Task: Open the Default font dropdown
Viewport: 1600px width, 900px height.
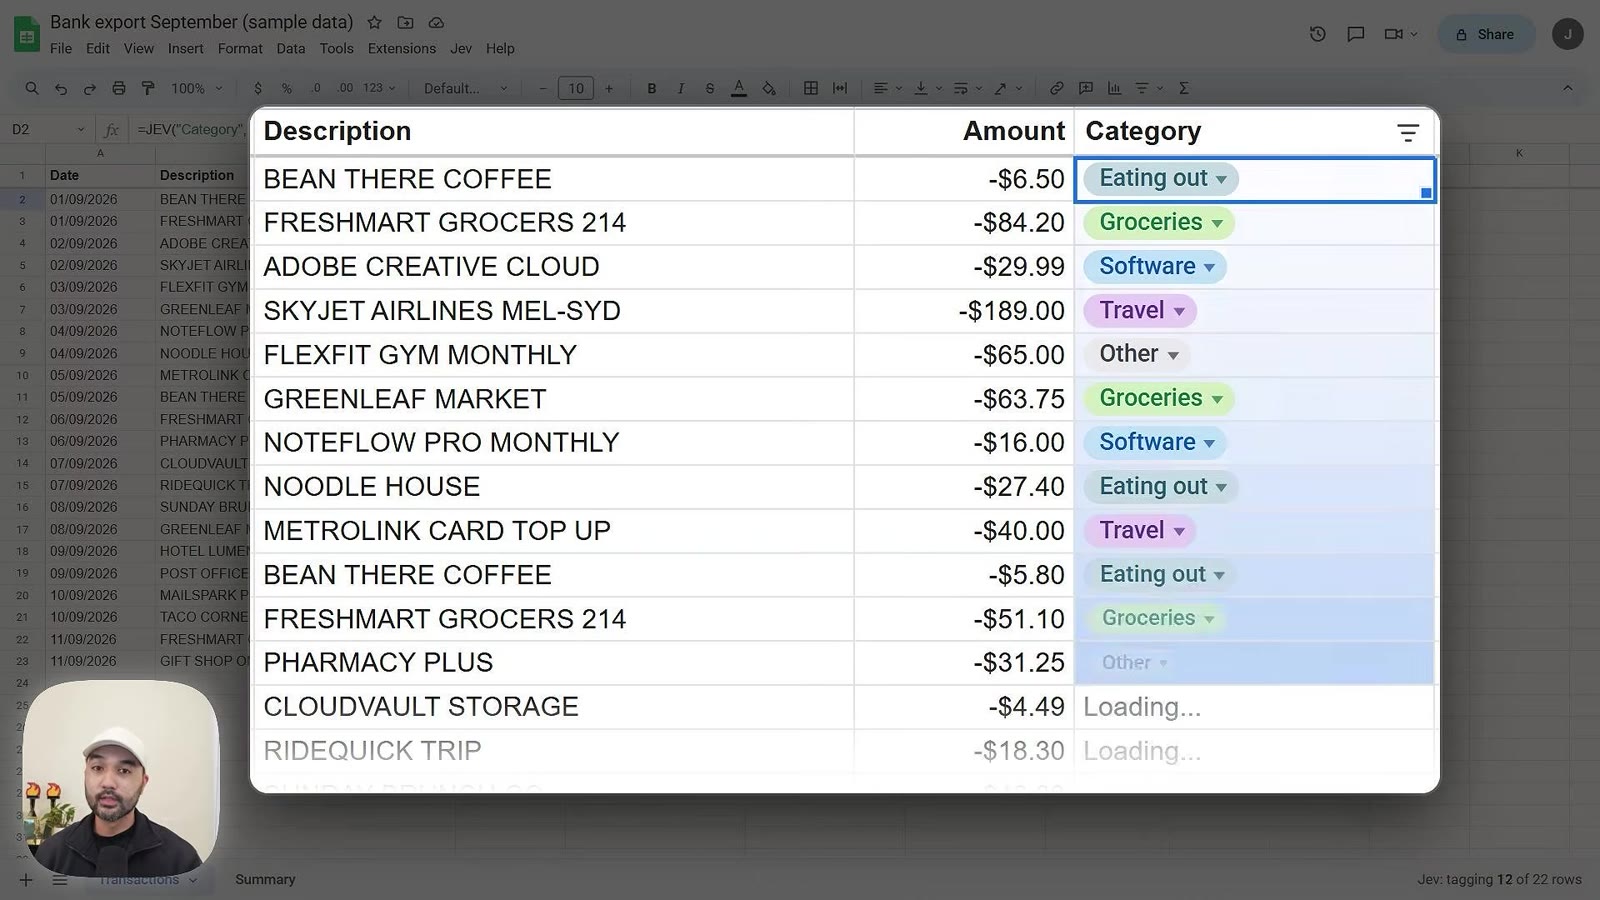Action: (466, 88)
